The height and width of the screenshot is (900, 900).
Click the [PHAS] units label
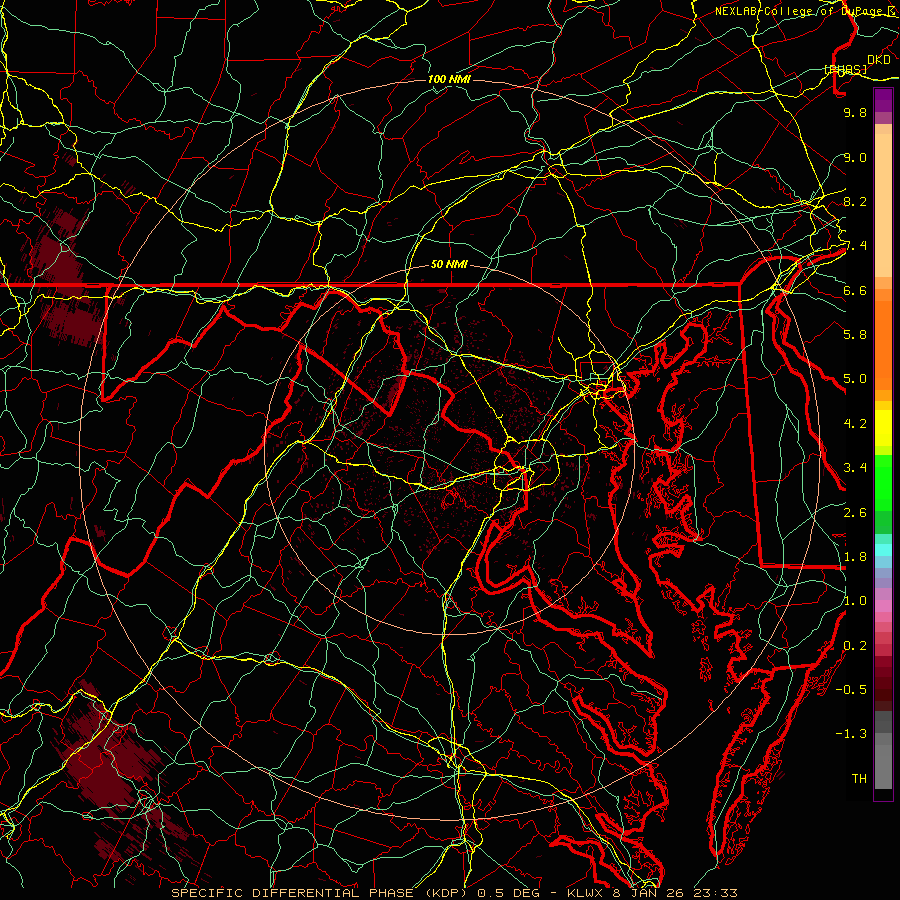pyautogui.click(x=845, y=69)
